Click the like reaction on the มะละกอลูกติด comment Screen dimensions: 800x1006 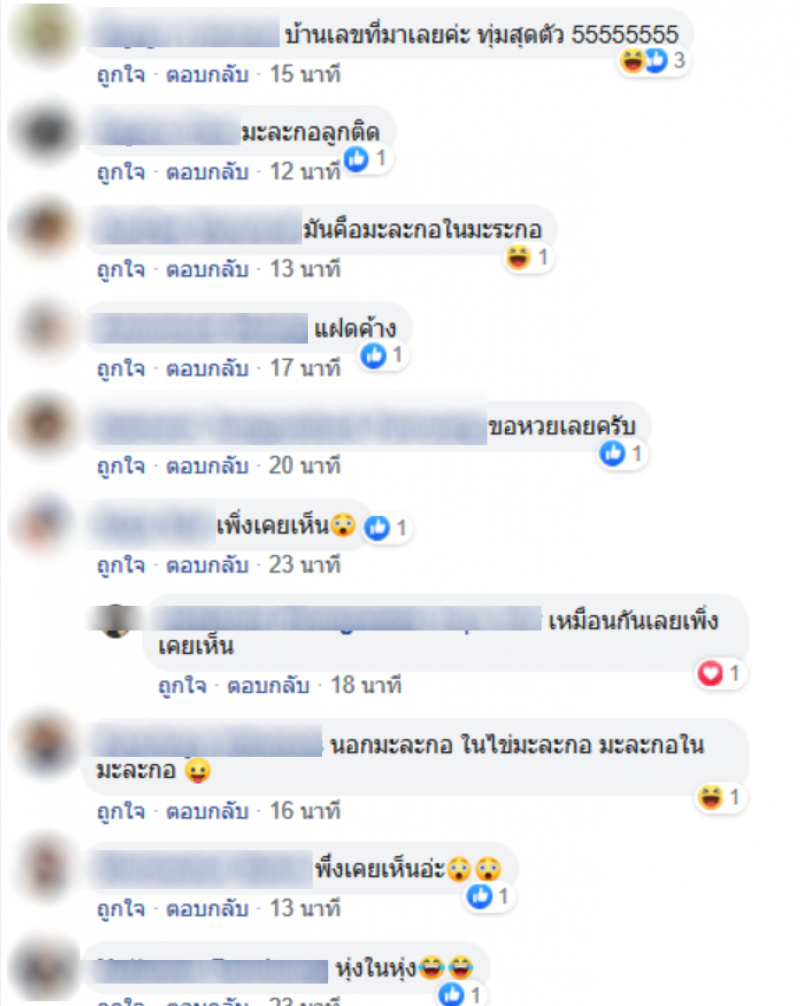coord(367,158)
